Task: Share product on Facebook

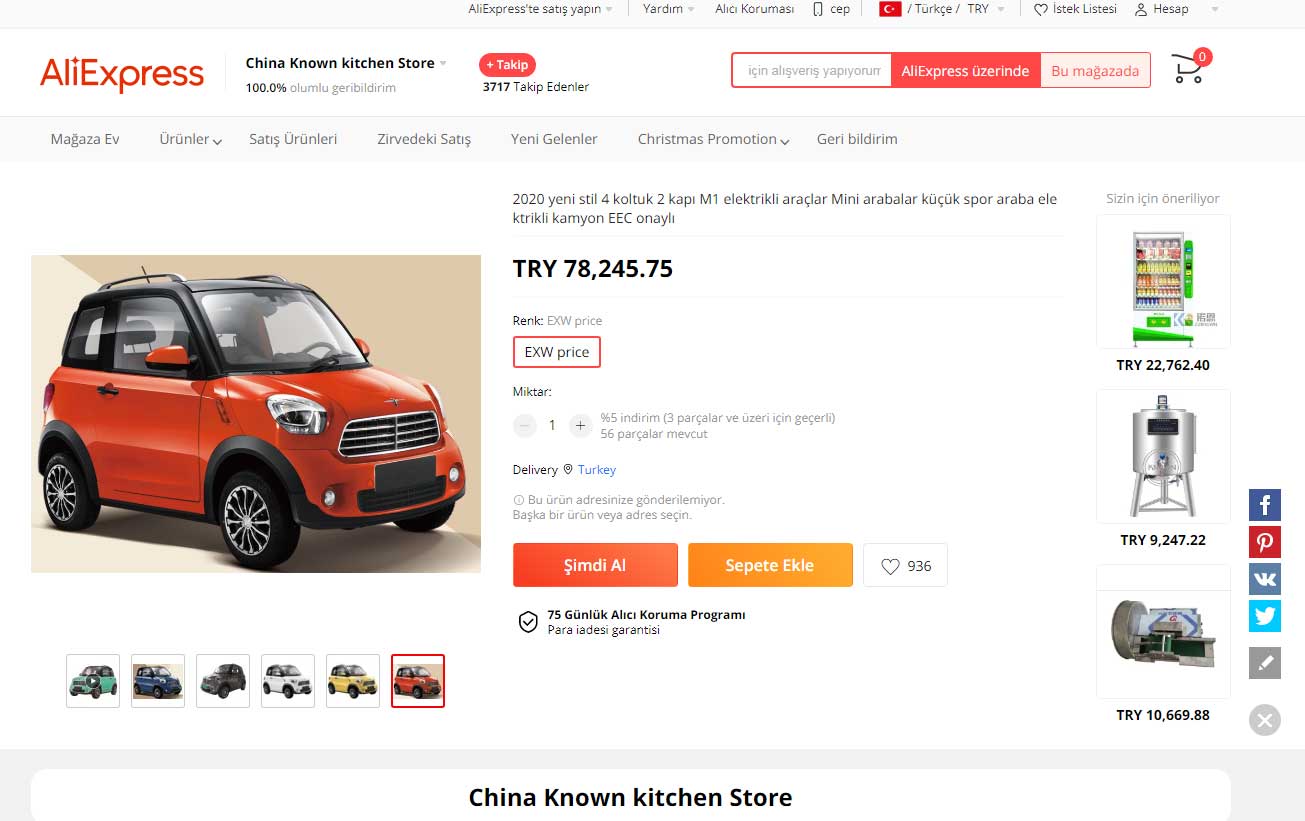Action: (x=1265, y=504)
